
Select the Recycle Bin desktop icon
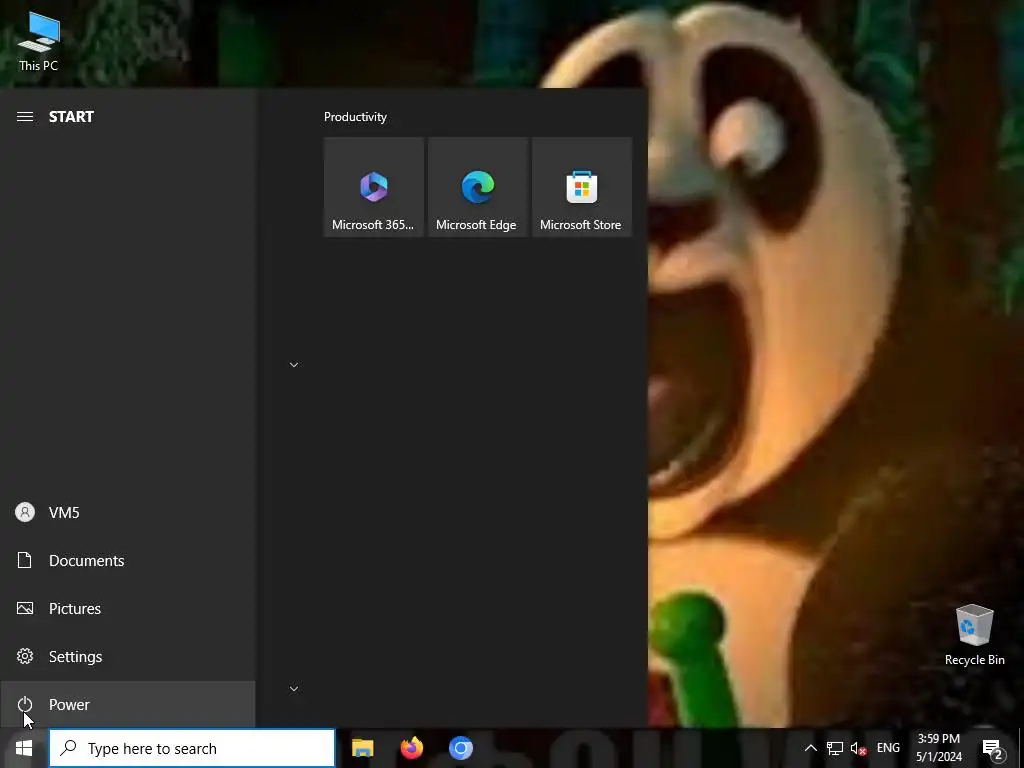[974, 635]
